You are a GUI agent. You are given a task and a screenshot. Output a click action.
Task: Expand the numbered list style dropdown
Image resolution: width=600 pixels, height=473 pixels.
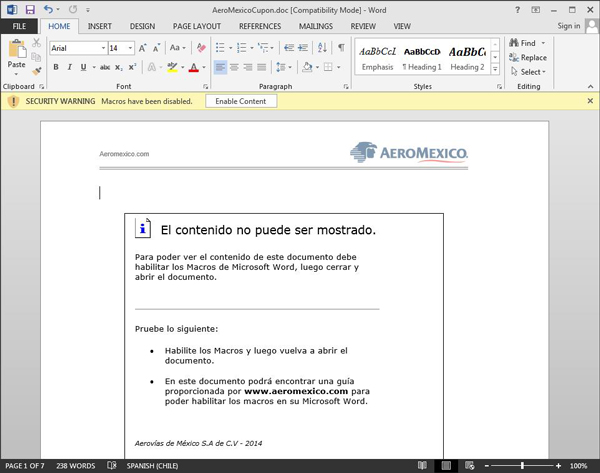point(252,48)
